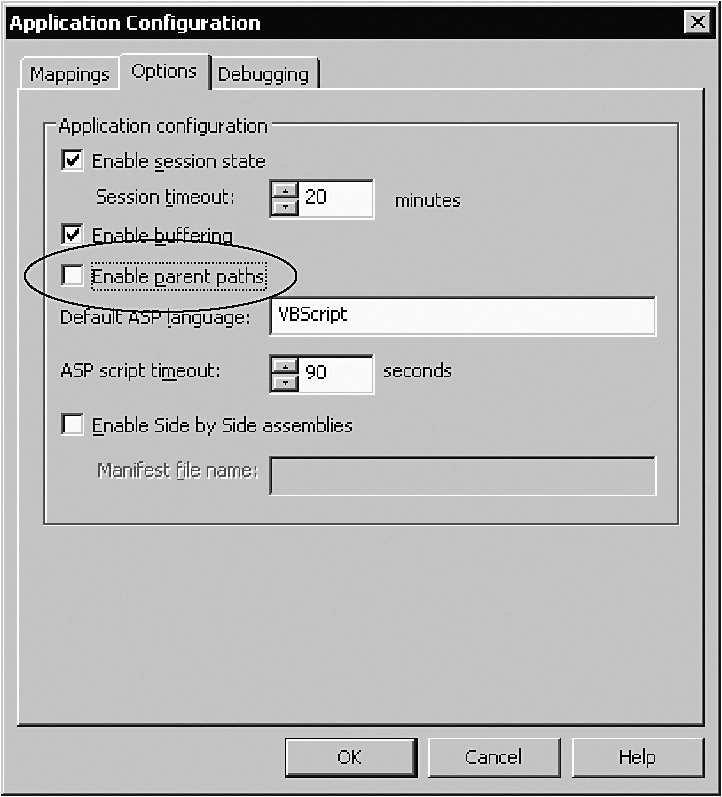Decrease session timeout with down arrow
This screenshot has width=722, height=797.
coord(285,207)
